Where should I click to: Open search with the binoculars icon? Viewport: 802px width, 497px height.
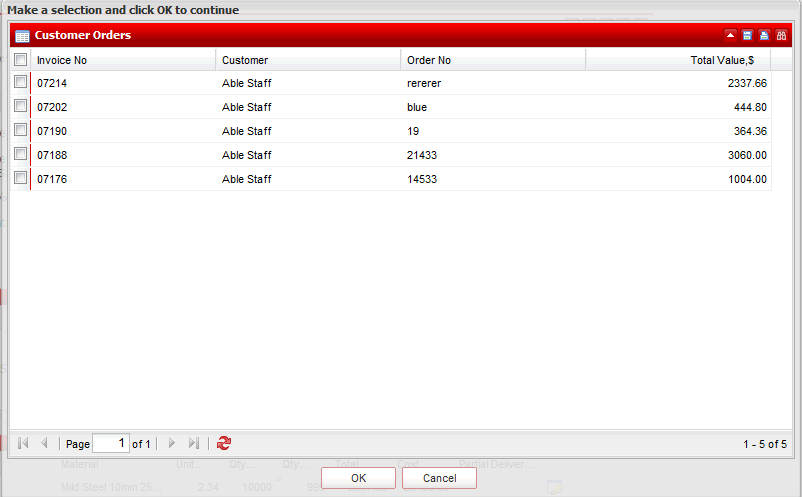(x=781, y=35)
